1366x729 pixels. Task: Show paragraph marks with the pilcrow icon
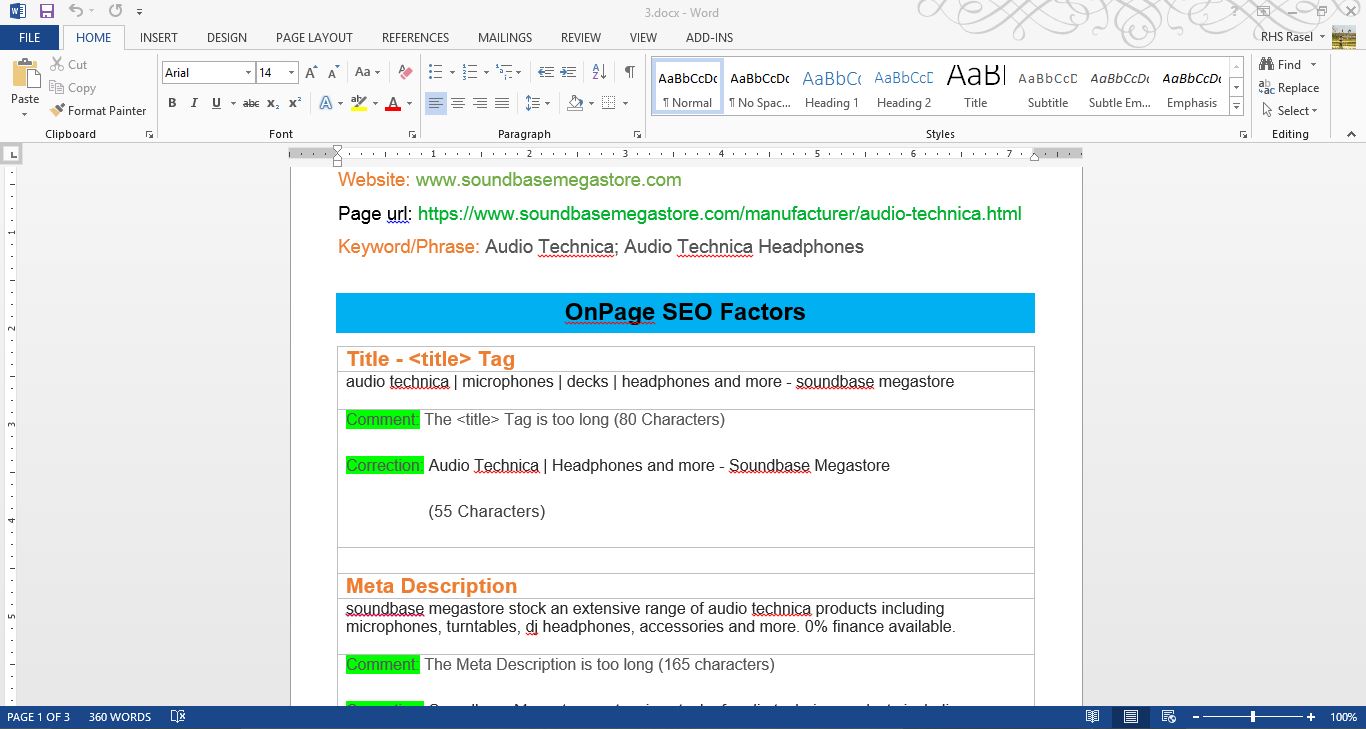pyautogui.click(x=629, y=72)
